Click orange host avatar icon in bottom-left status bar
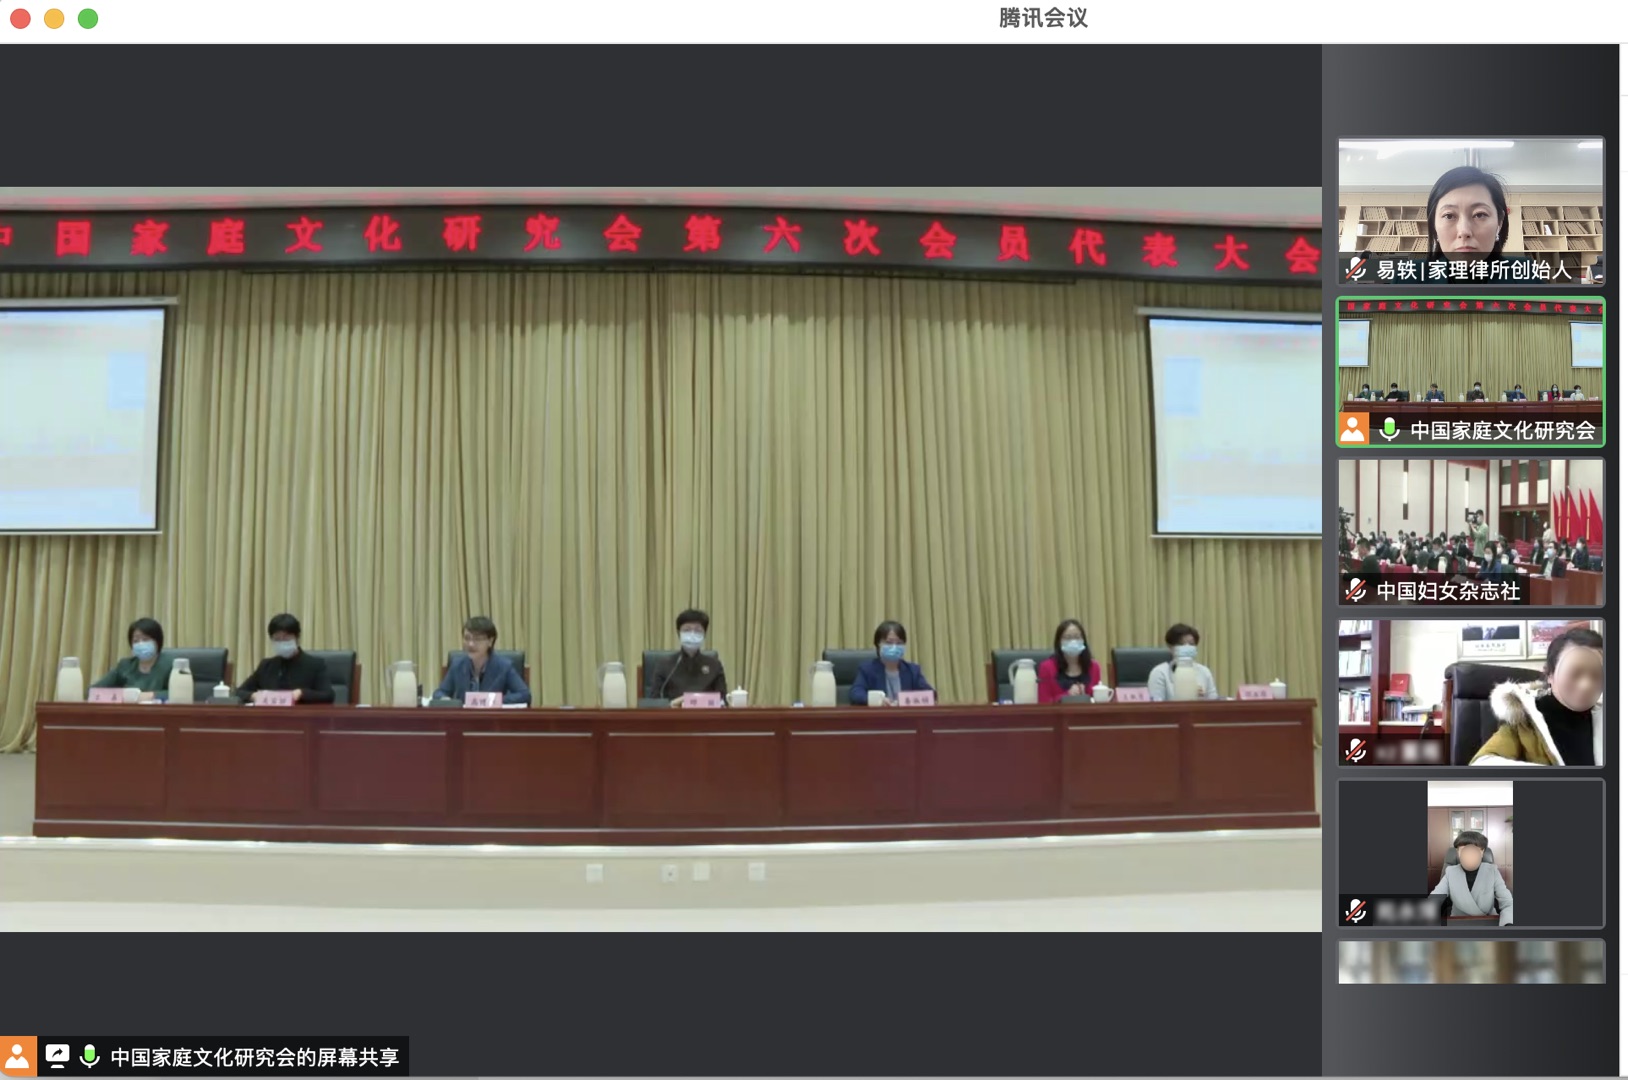 [x=18, y=1056]
